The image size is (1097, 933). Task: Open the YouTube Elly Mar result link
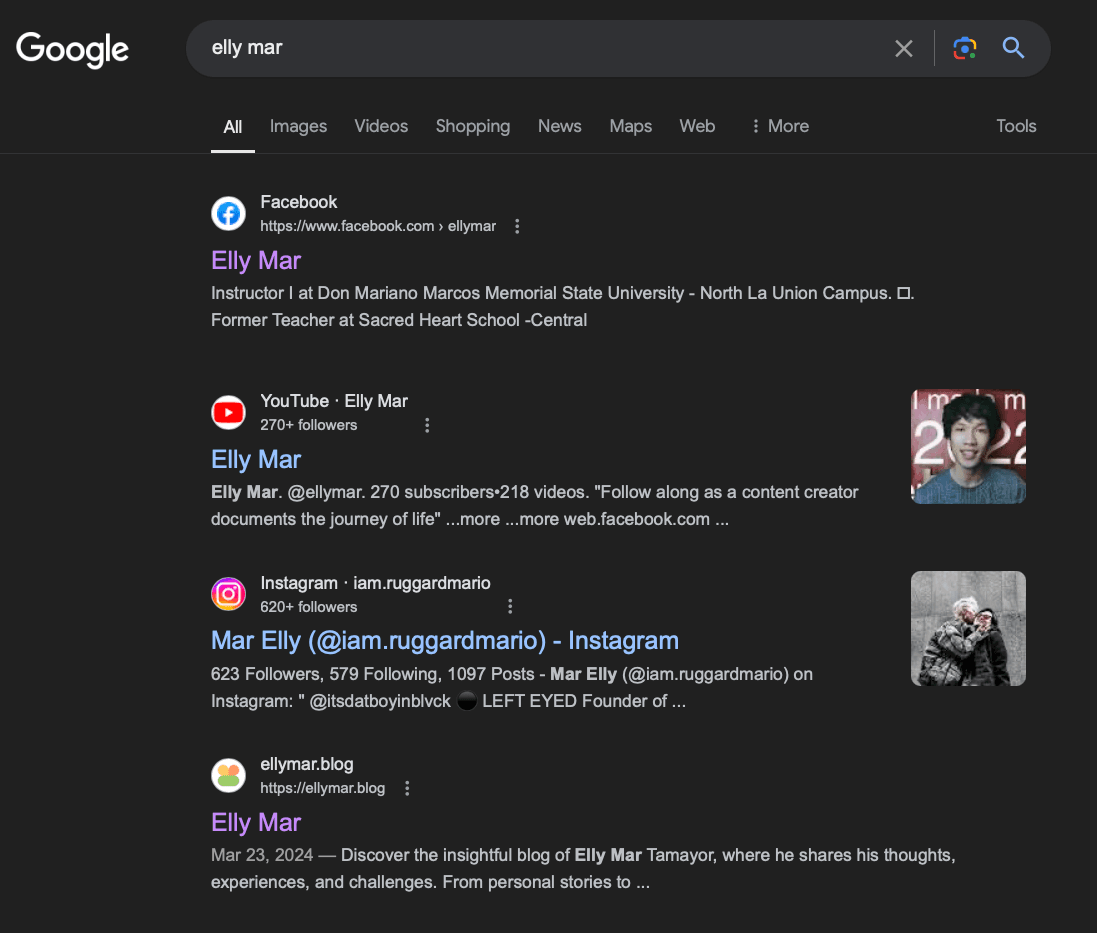pos(256,460)
